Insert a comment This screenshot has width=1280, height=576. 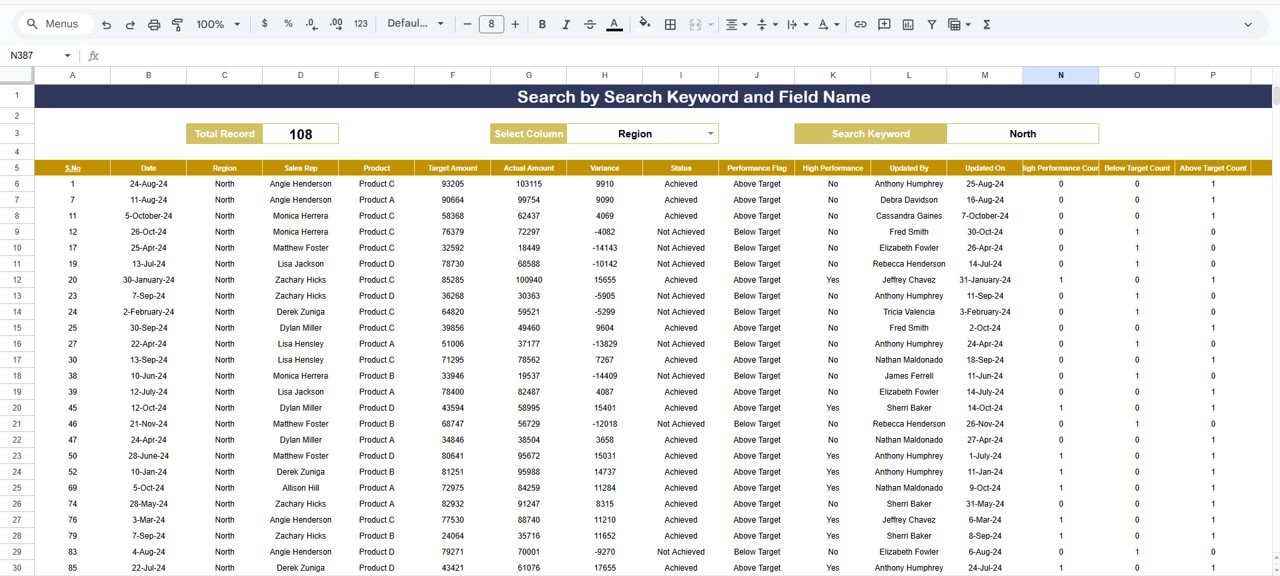(x=884, y=24)
